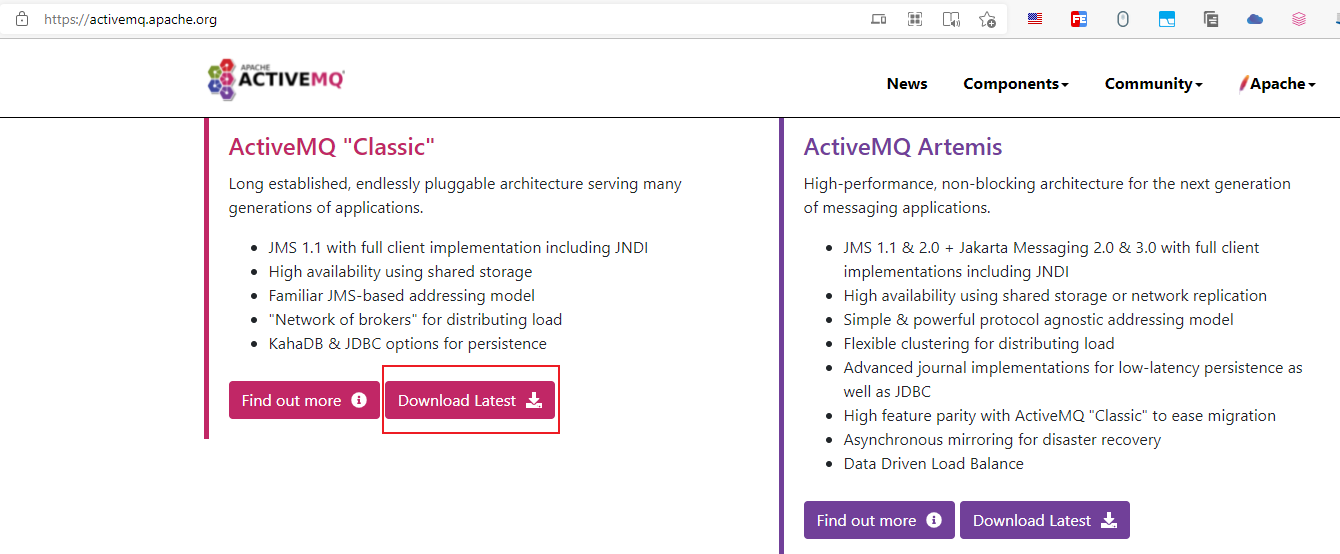The height and width of the screenshot is (554, 1340).
Task: Click Find out more under ActiveMQ Classic
Action: click(x=304, y=400)
